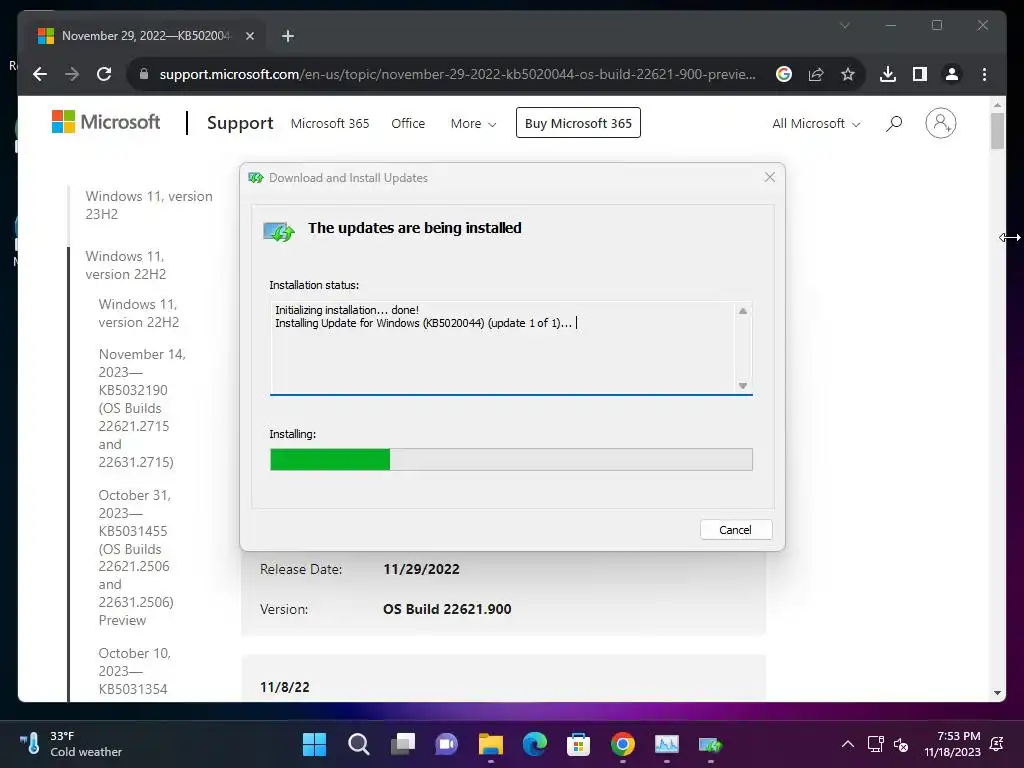Viewport: 1024px width, 768px height.
Task: Open Chat app on taskbar
Action: [x=447, y=744]
